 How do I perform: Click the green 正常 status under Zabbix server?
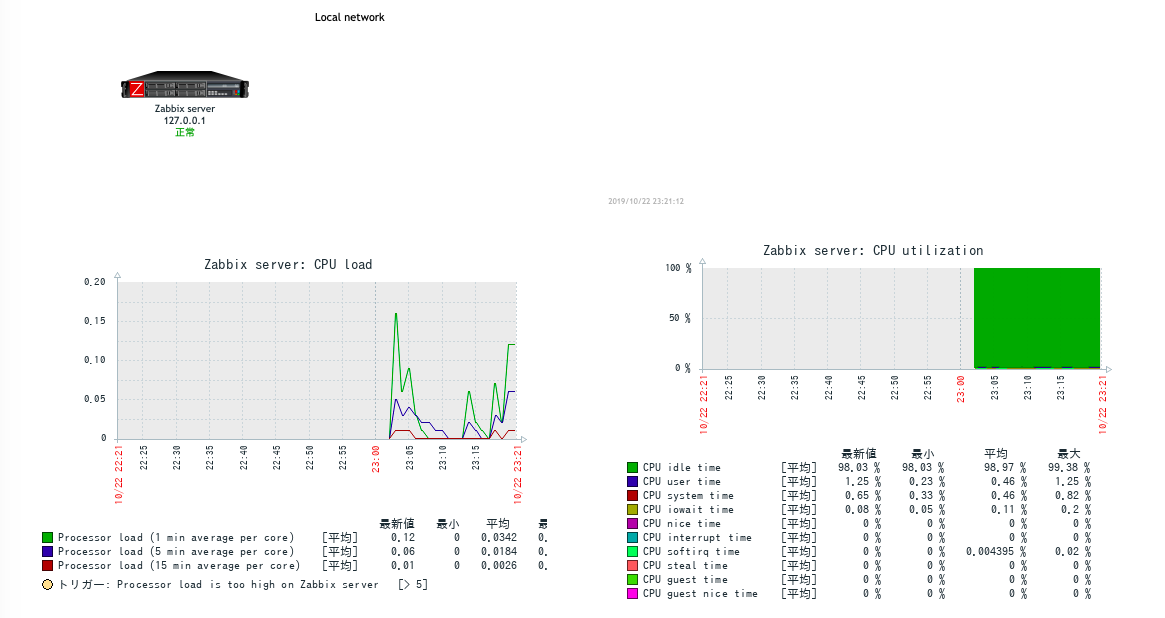click(x=185, y=132)
